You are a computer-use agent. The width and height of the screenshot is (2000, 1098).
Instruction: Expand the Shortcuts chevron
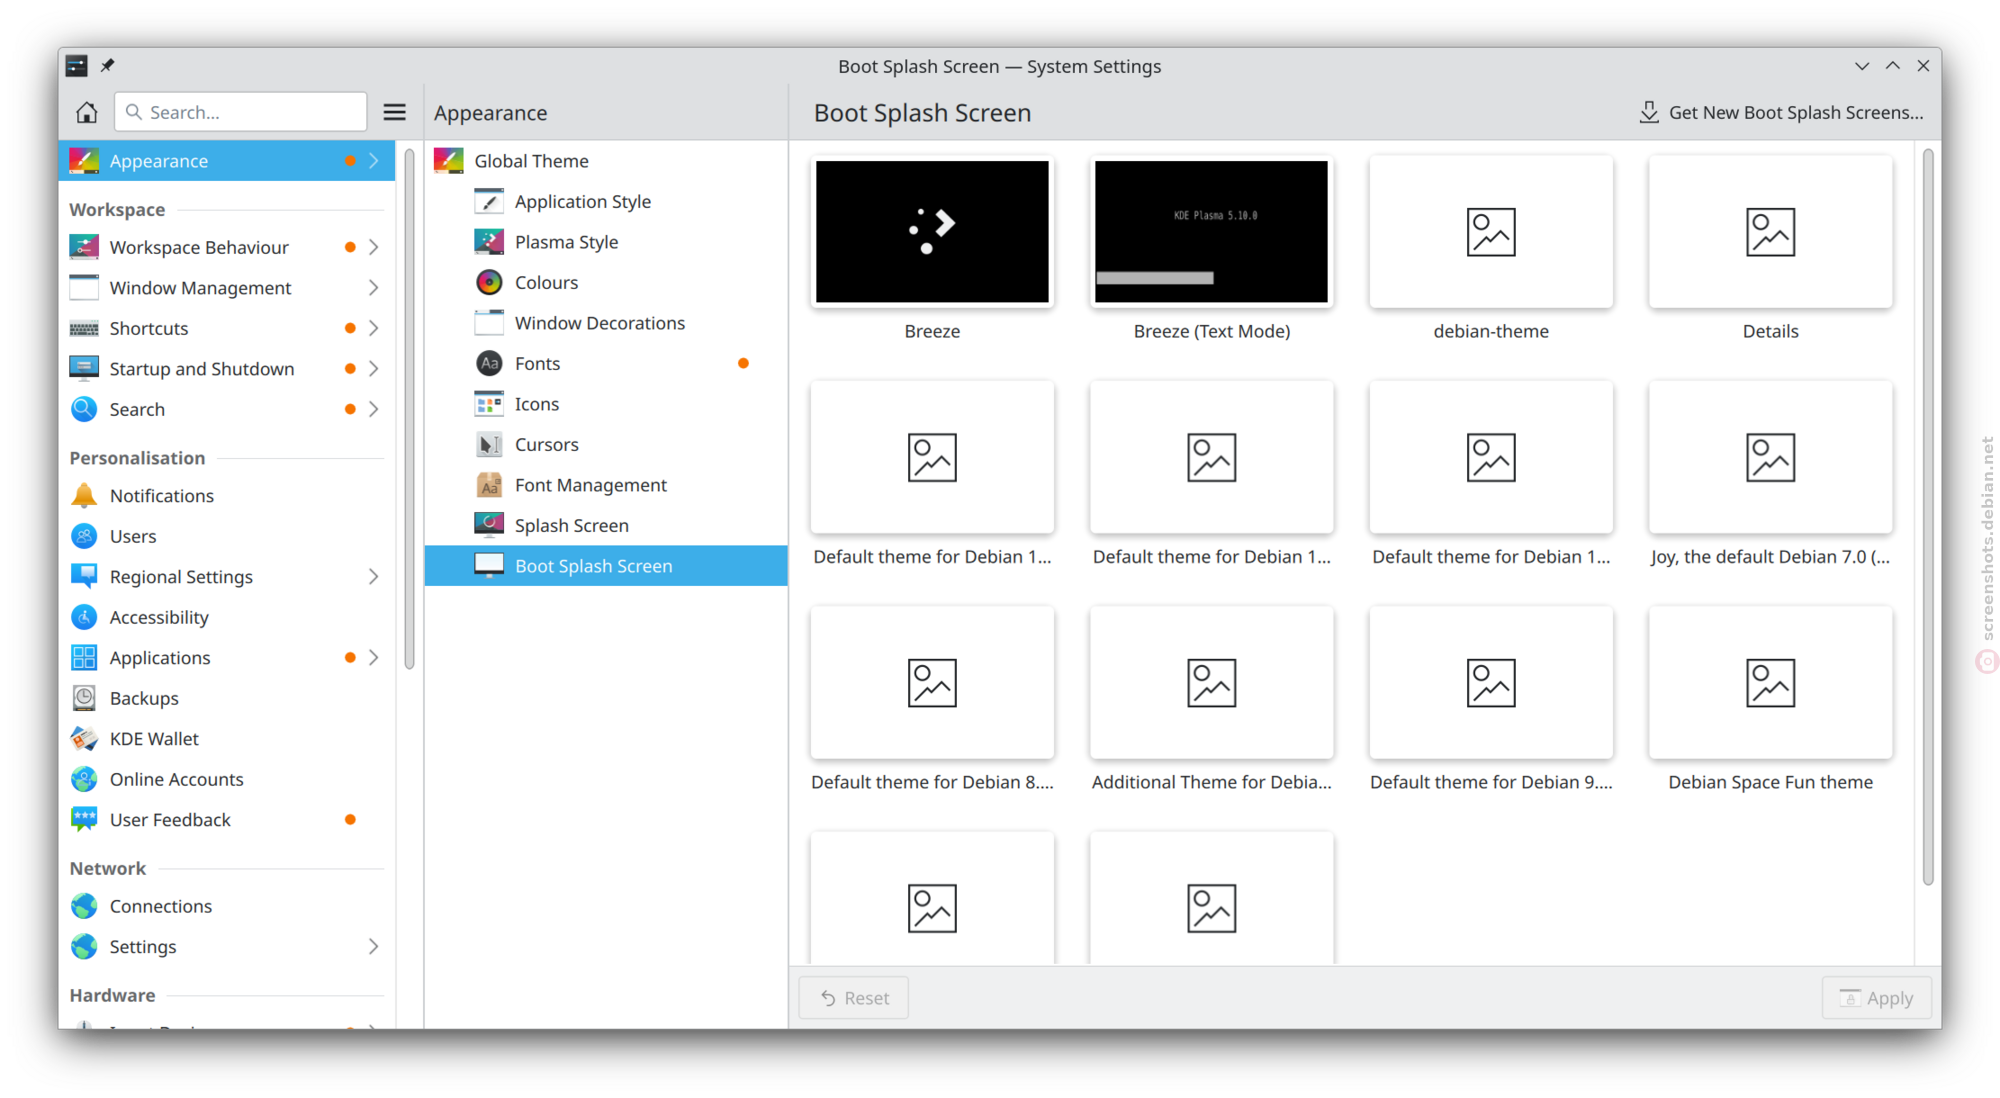pyautogui.click(x=373, y=328)
